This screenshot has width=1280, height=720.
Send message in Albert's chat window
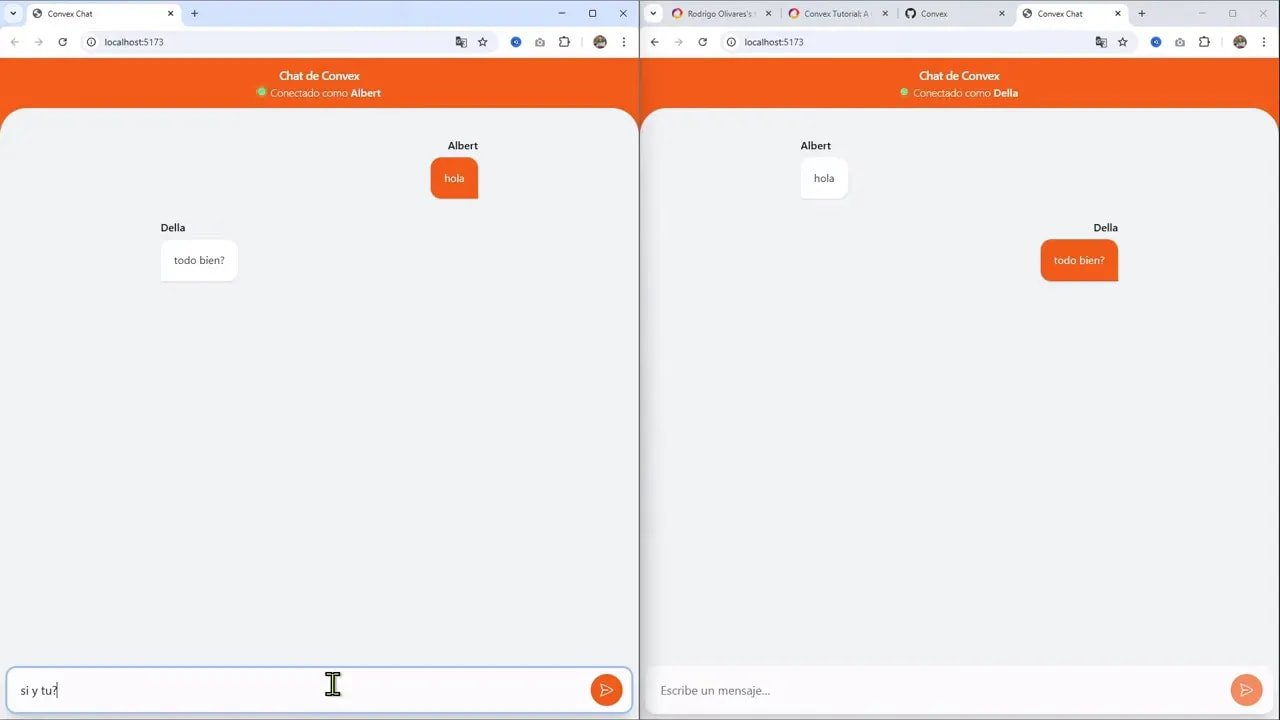[606, 690]
